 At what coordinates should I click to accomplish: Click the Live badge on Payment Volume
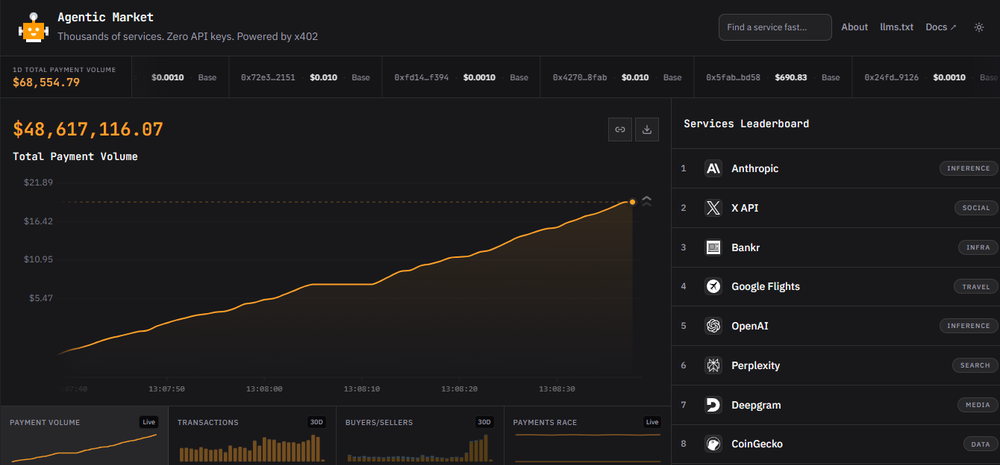[x=149, y=422]
